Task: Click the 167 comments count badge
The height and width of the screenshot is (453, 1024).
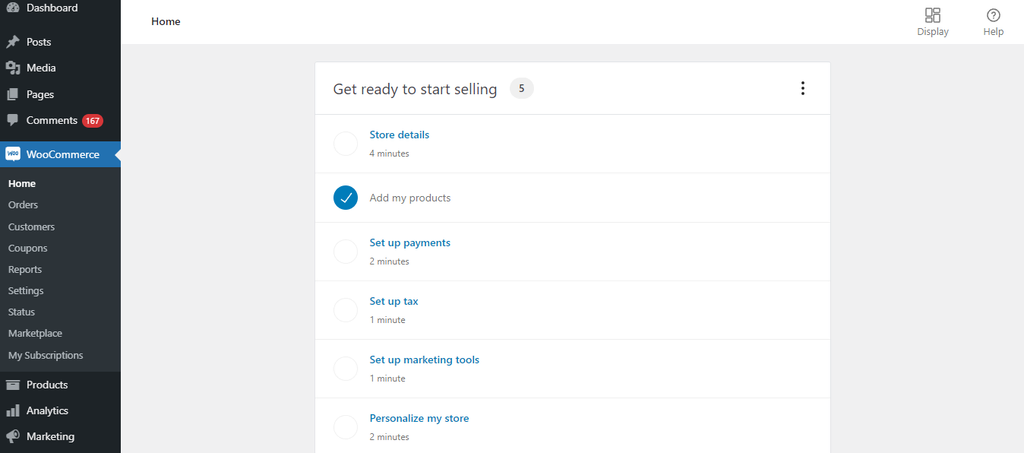Action: [x=93, y=121]
